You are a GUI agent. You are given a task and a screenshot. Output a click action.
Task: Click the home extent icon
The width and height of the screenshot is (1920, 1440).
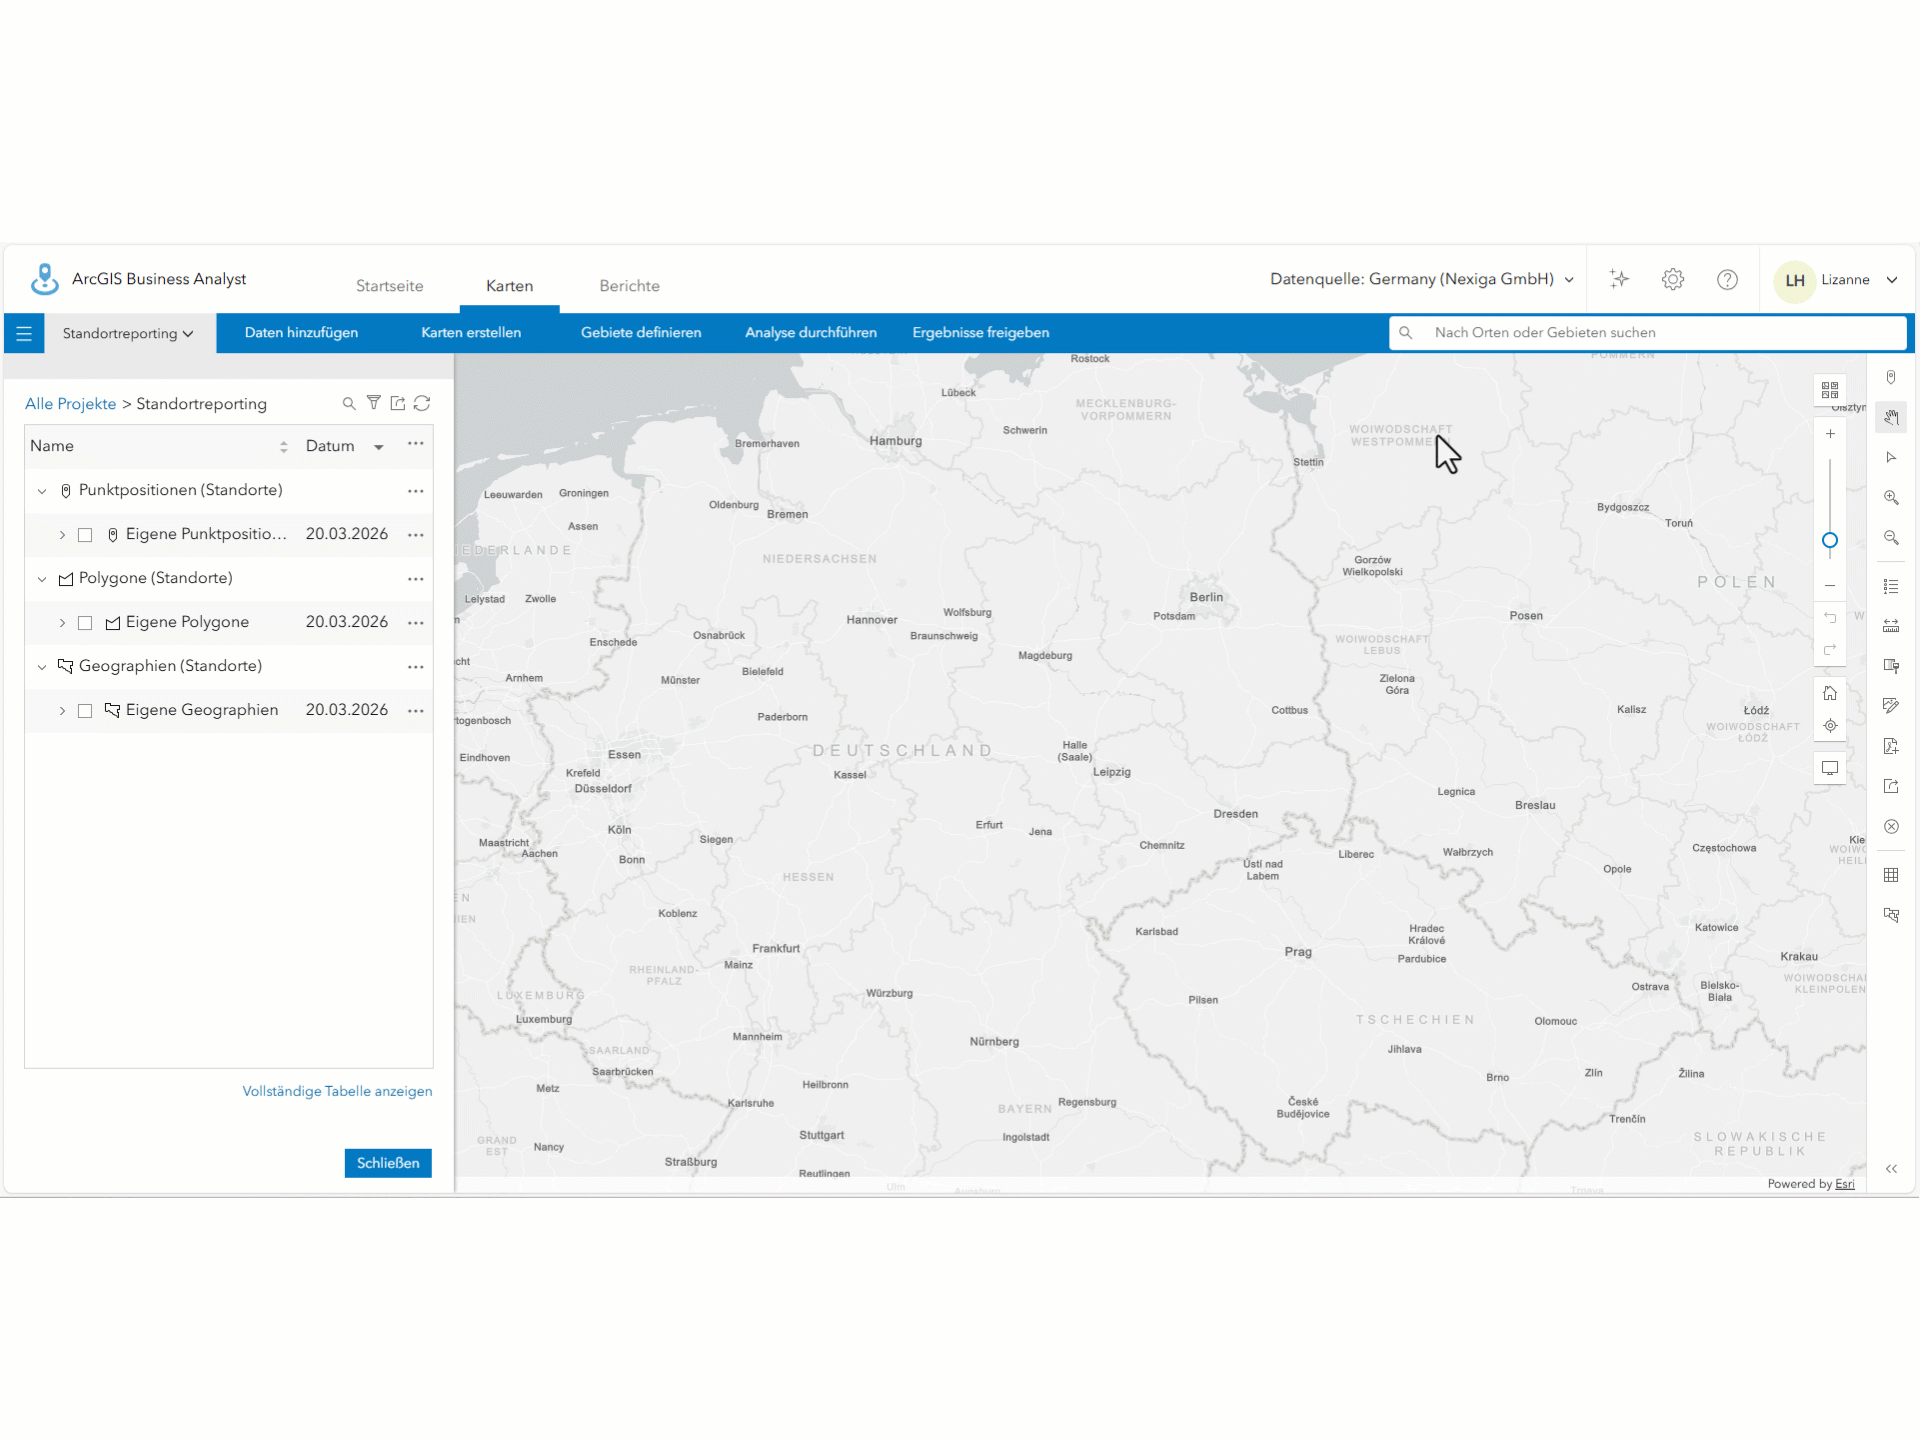[1830, 693]
